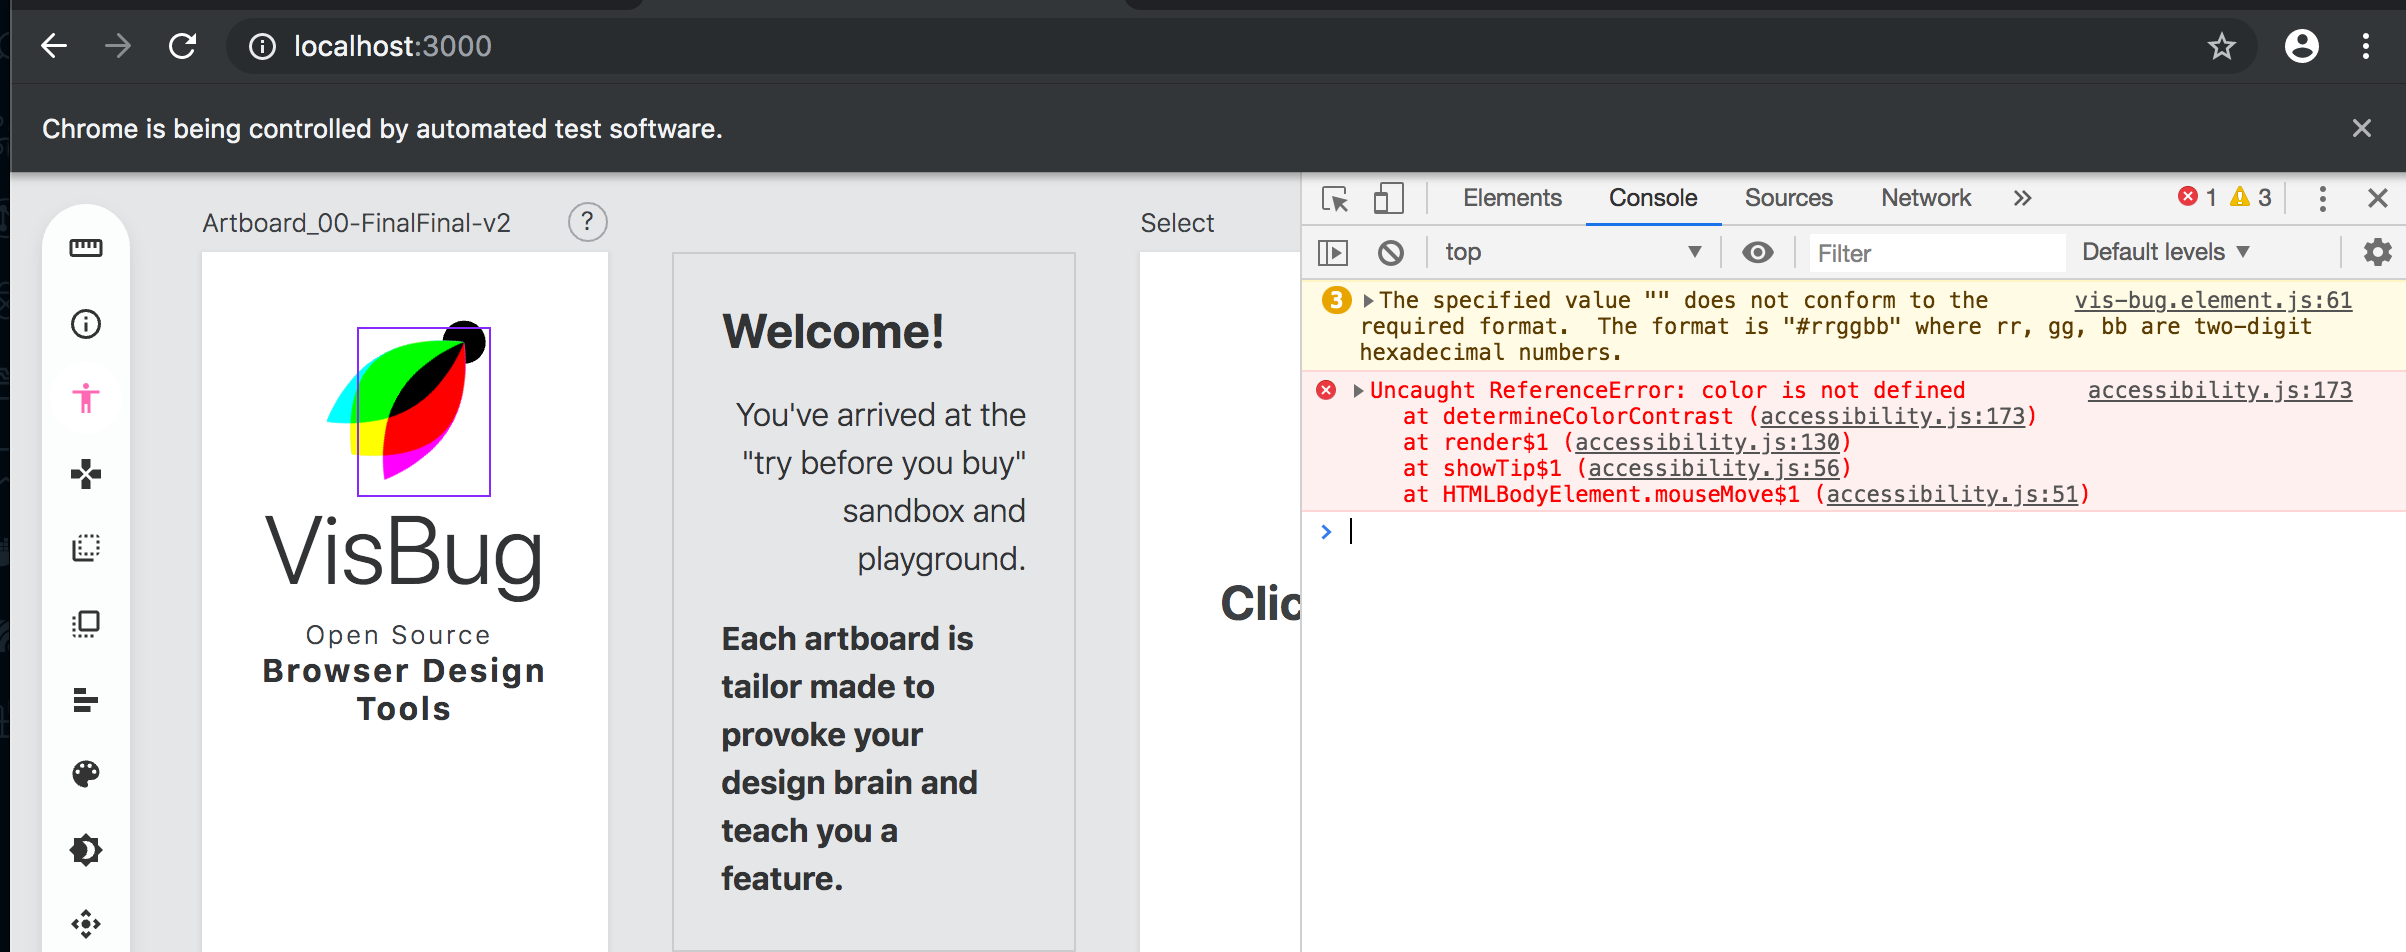Select the pink Accessibility tool
The image size is (2406, 952).
(x=86, y=399)
